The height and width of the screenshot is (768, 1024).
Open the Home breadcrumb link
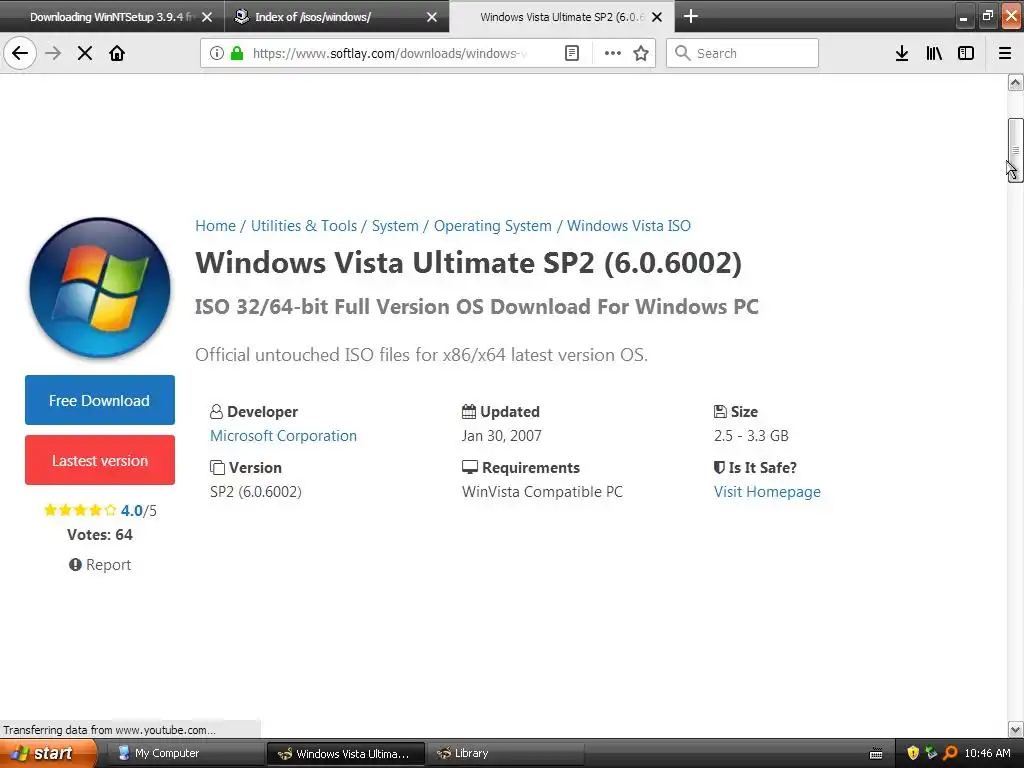[216, 226]
